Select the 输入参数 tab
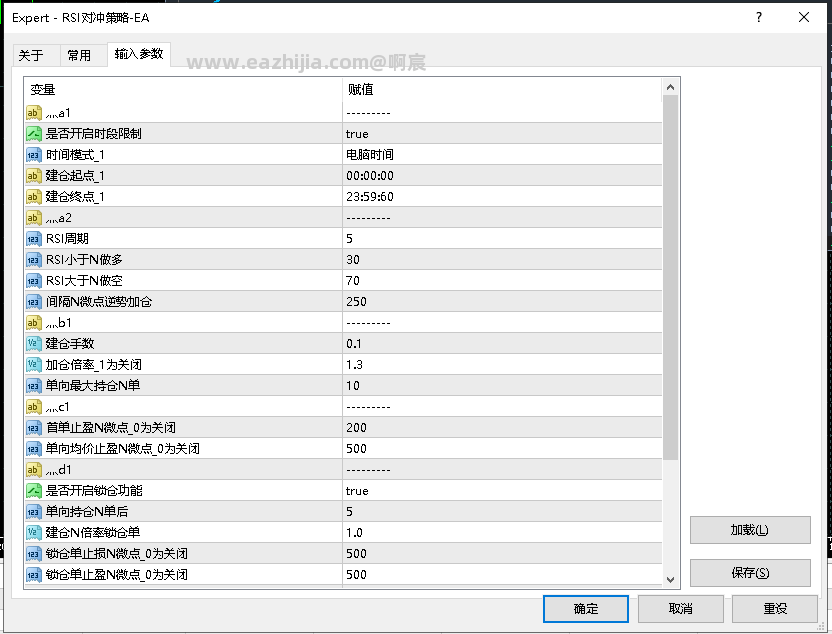 [x=138, y=54]
